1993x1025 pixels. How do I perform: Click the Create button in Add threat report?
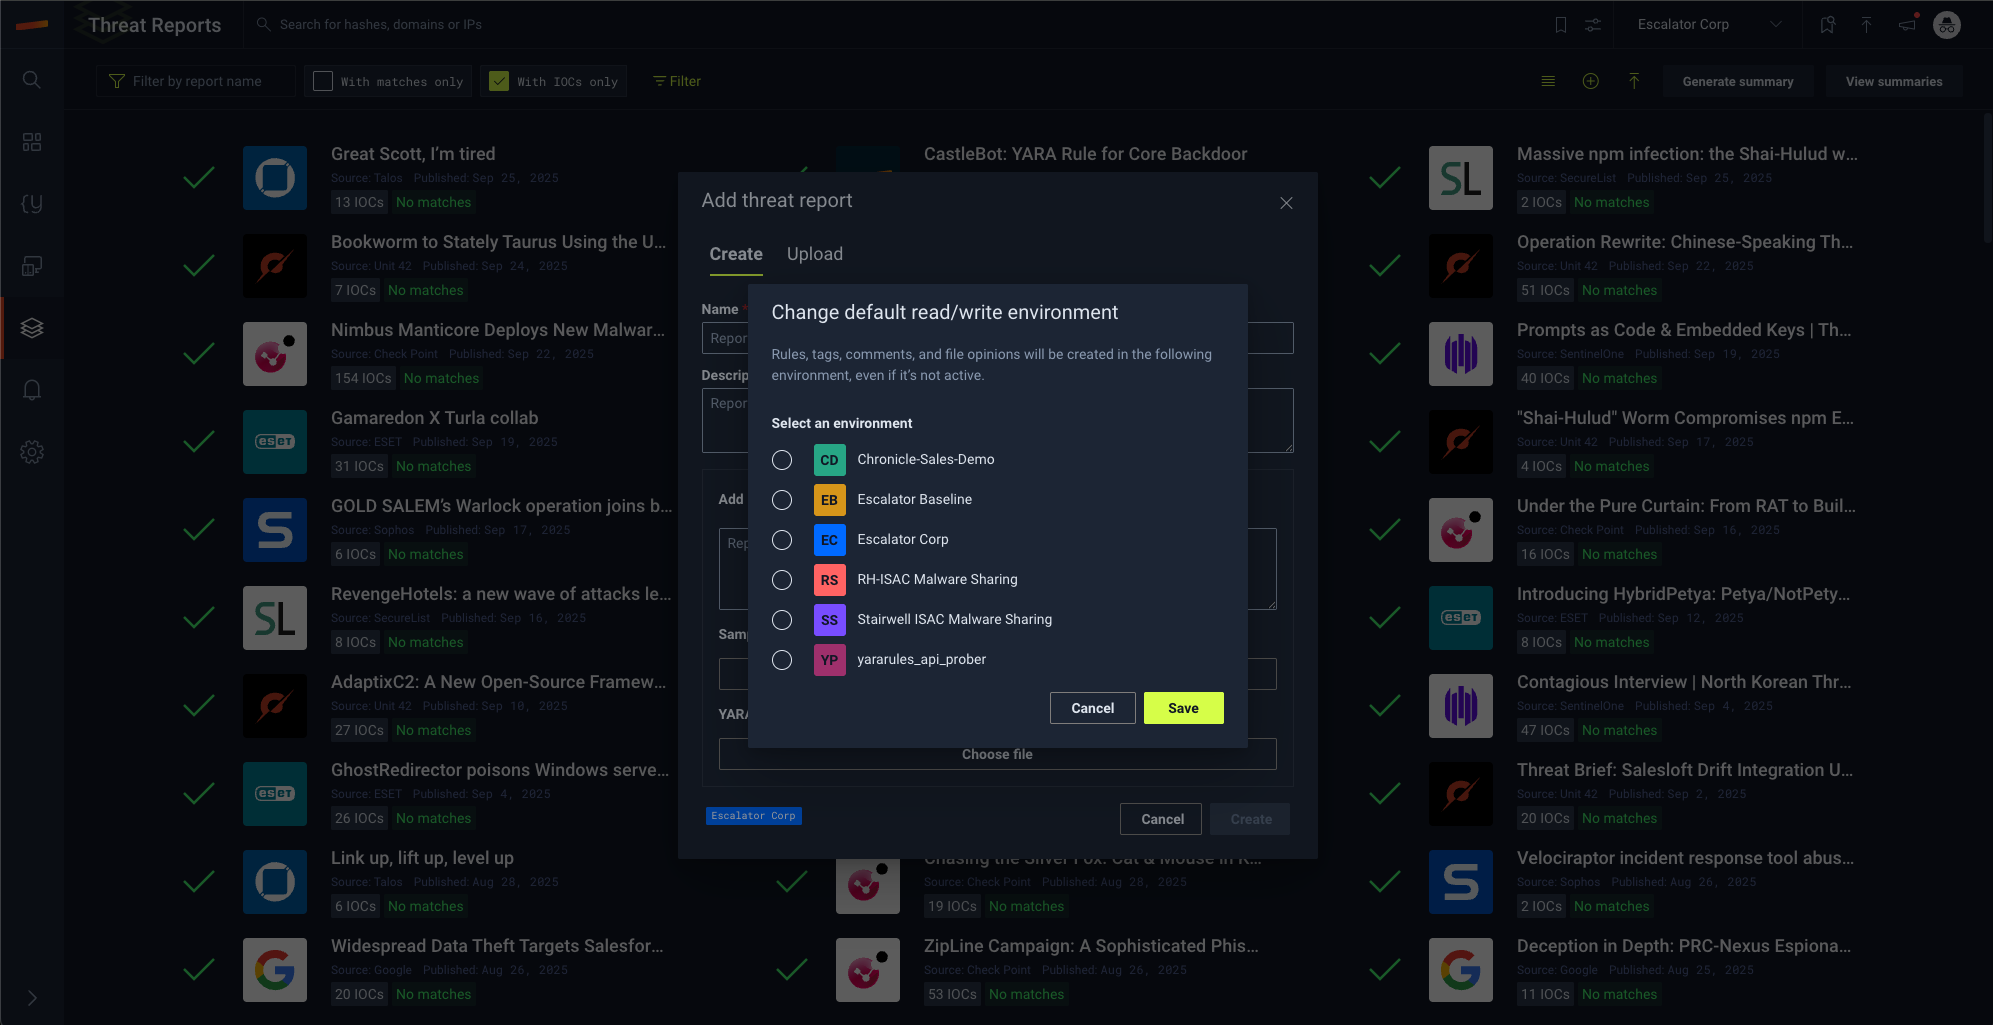[x=1250, y=819]
